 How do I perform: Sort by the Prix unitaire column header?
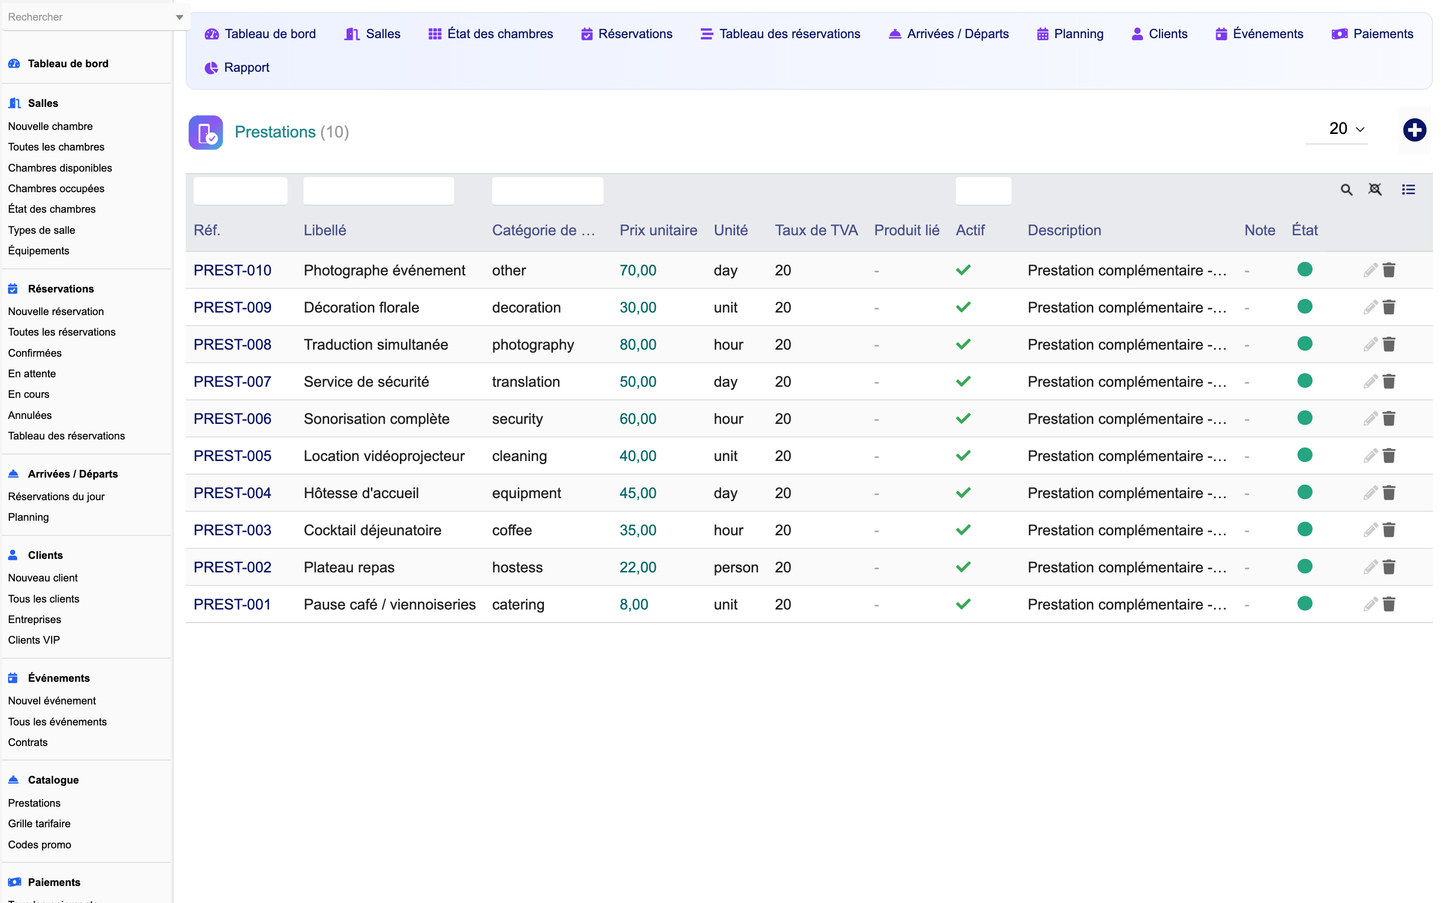658,230
